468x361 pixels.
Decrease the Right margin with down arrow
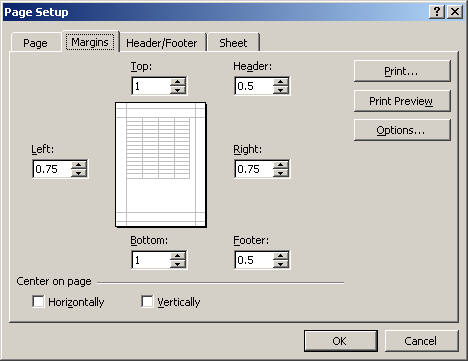(281, 173)
